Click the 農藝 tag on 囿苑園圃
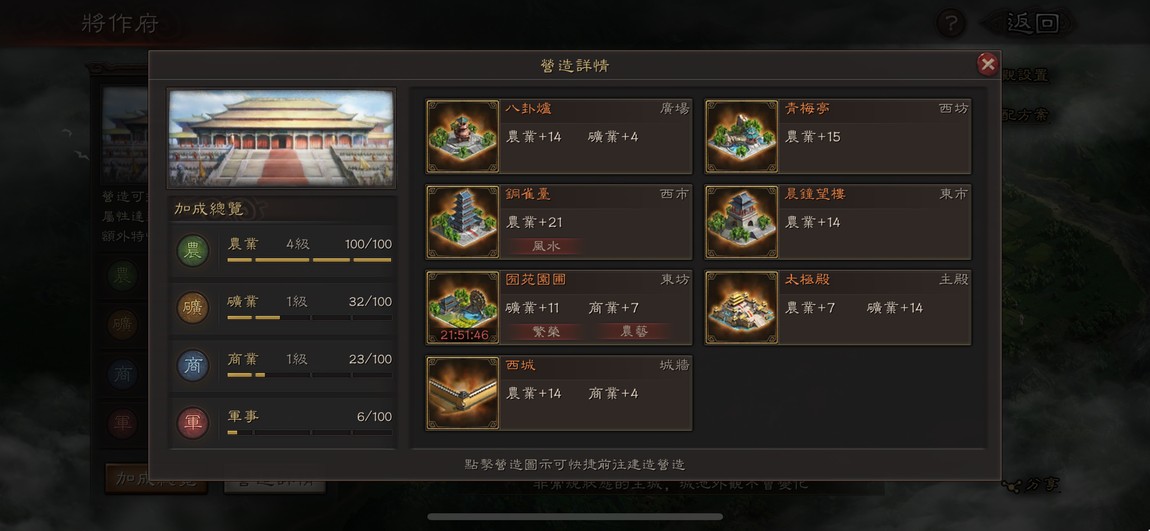Image resolution: width=1150 pixels, height=531 pixels. pos(634,332)
